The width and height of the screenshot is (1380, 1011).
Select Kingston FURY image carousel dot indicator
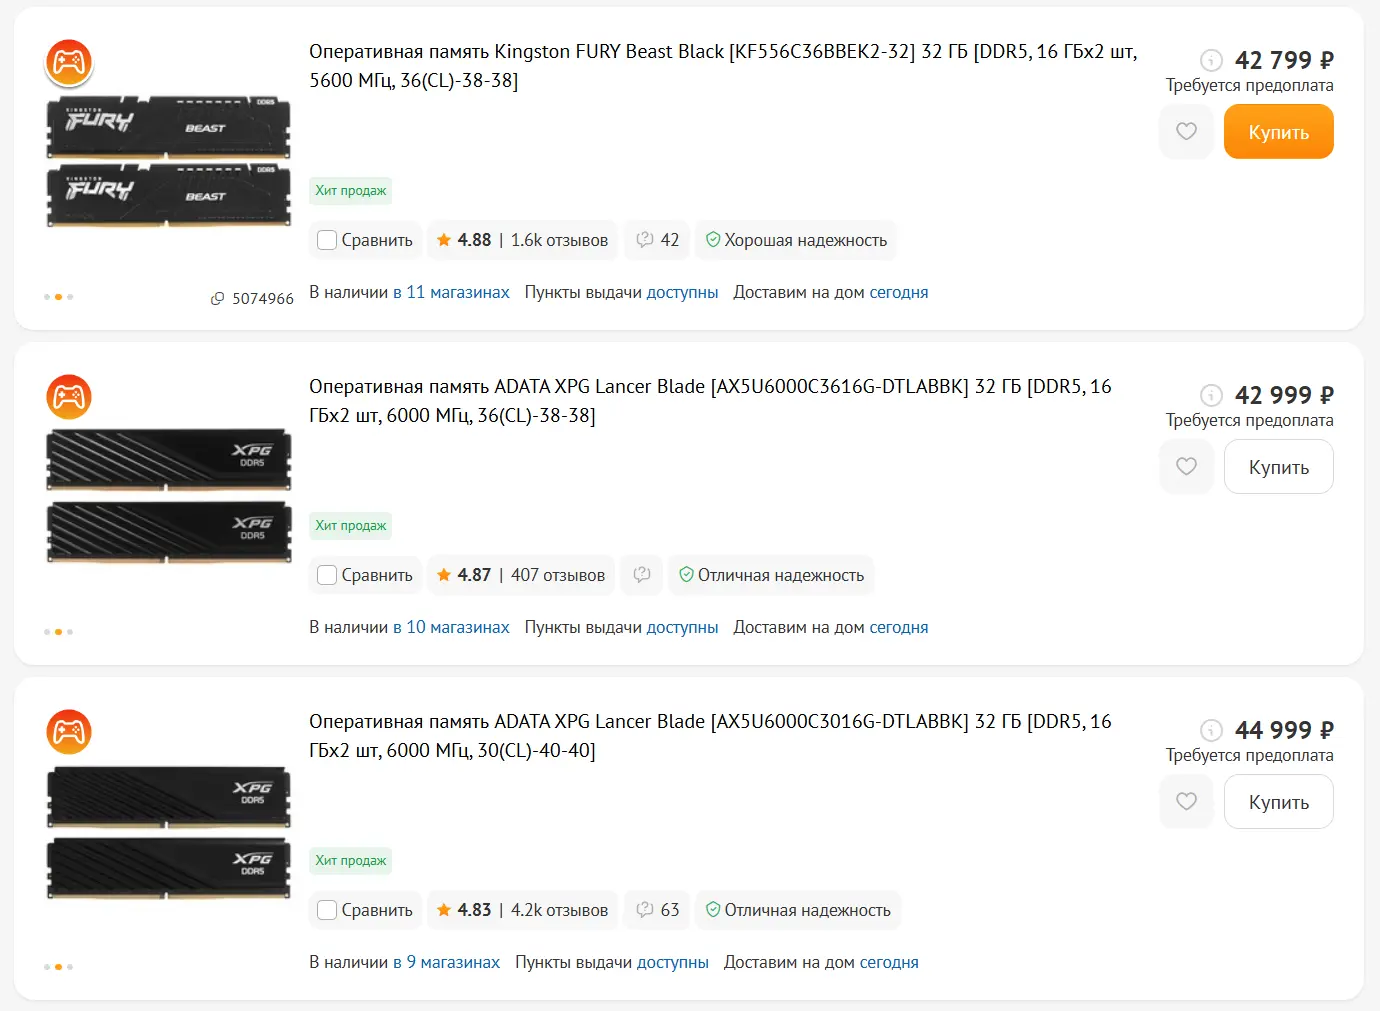click(58, 297)
